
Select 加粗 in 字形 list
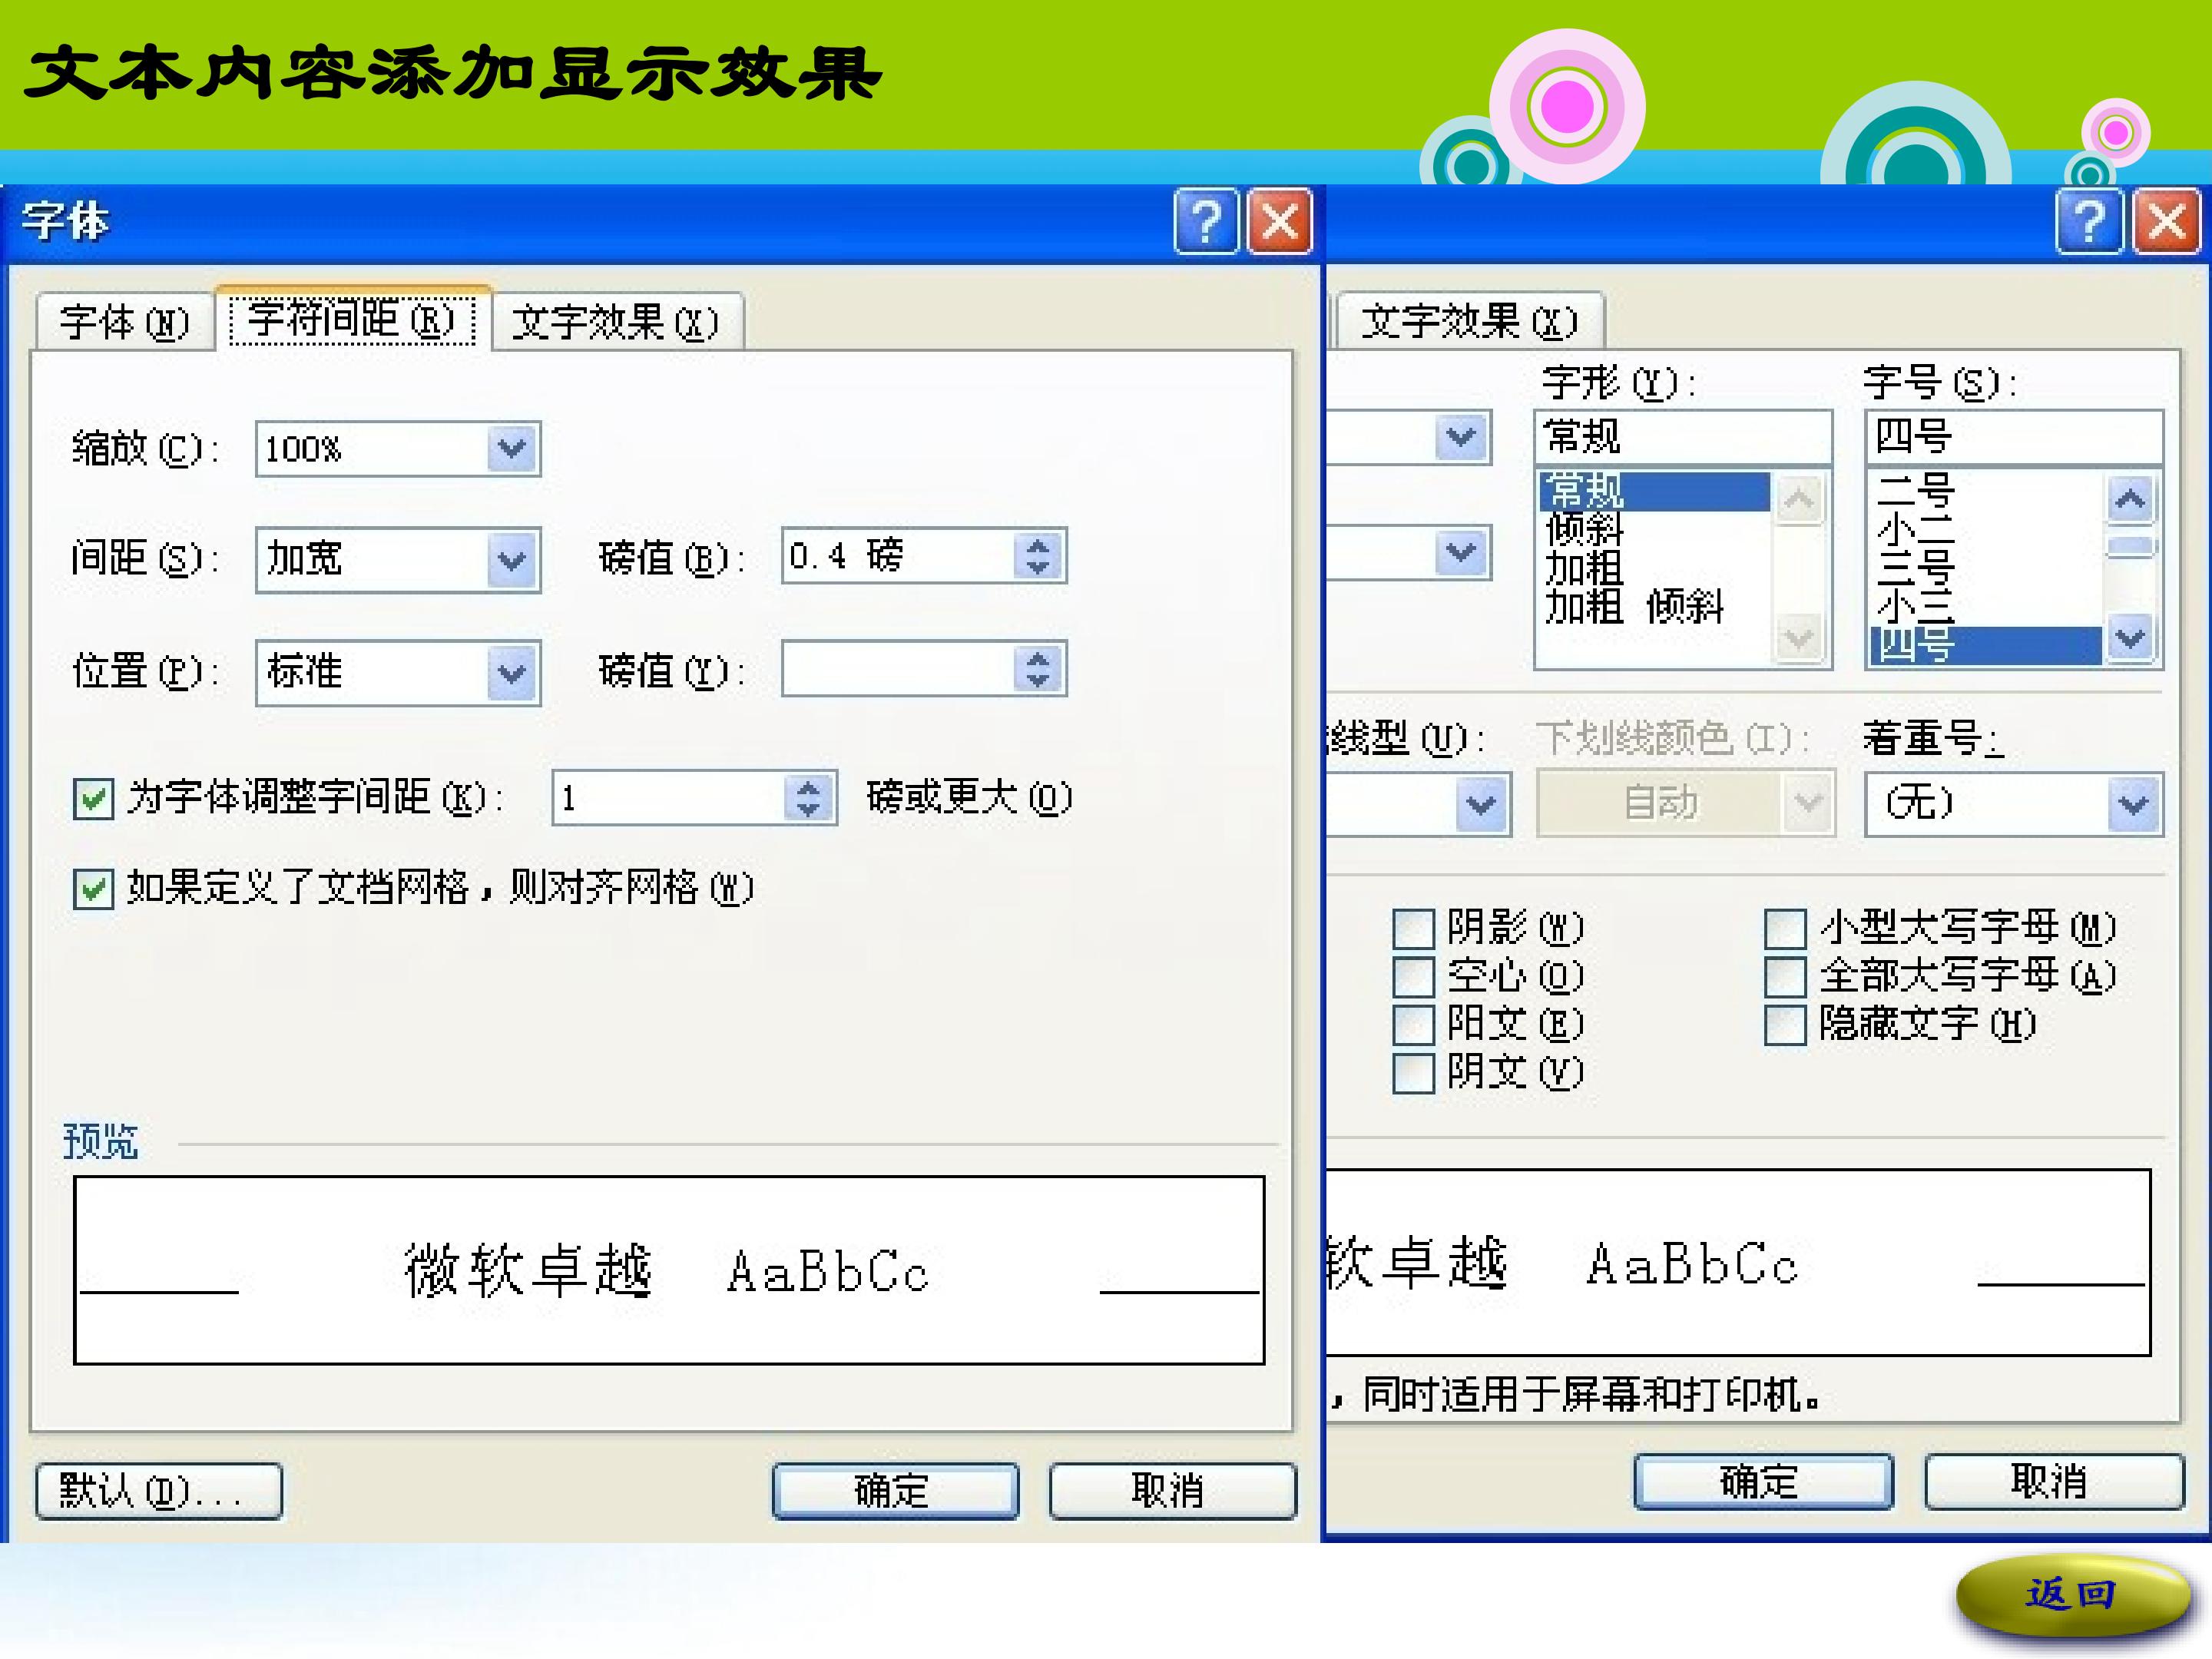click(x=1655, y=568)
